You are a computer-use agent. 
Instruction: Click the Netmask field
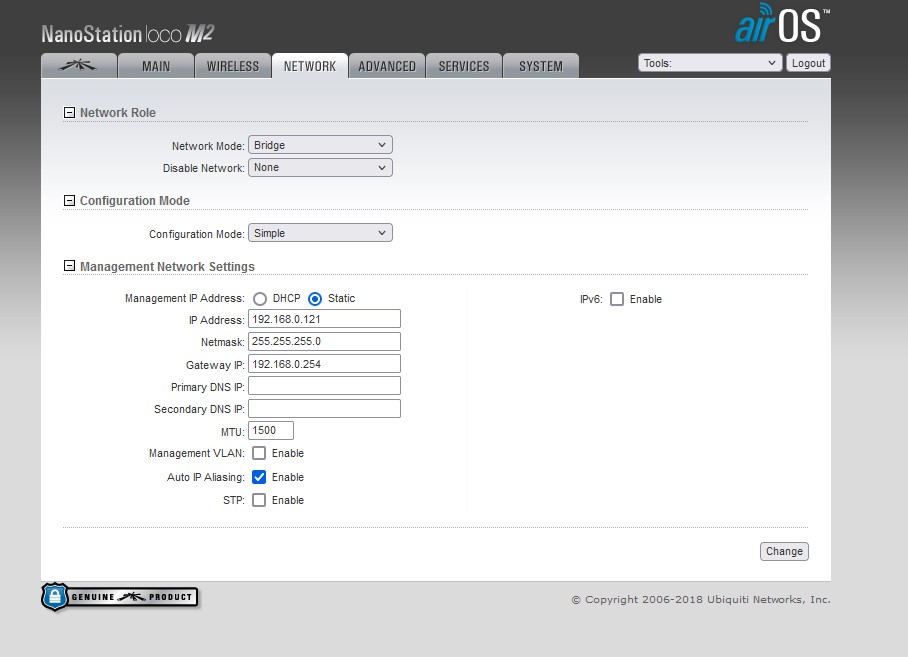324,342
